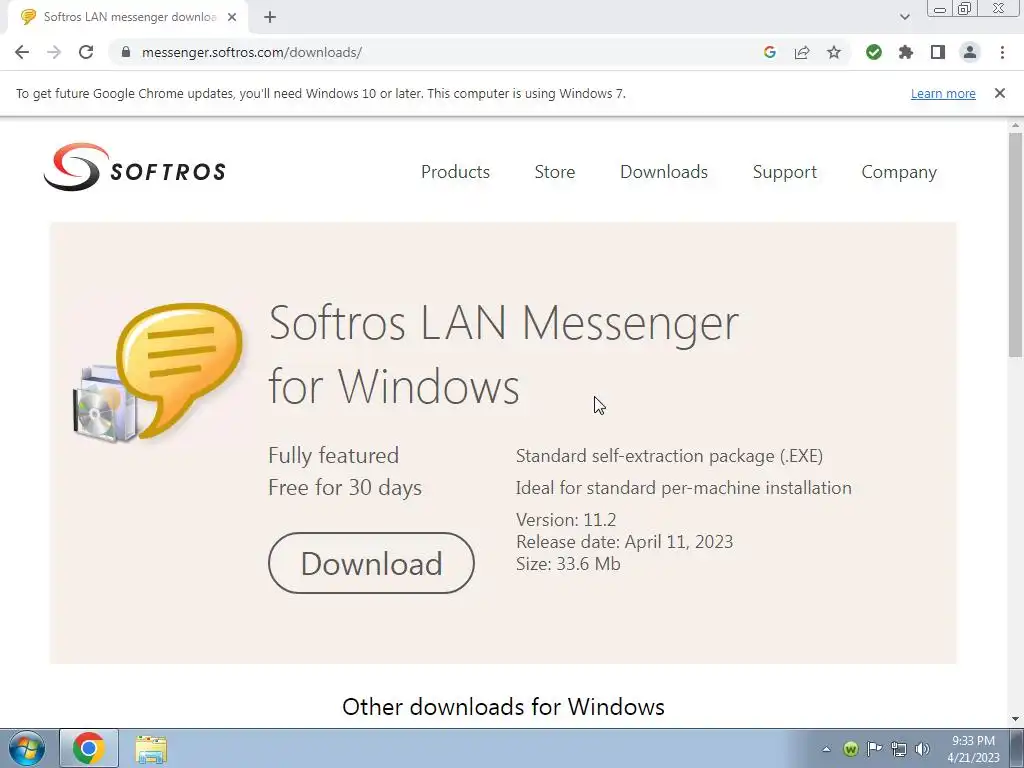Click the 'Free for 30 days' text
Image resolution: width=1024 pixels, height=768 pixels.
(345, 488)
